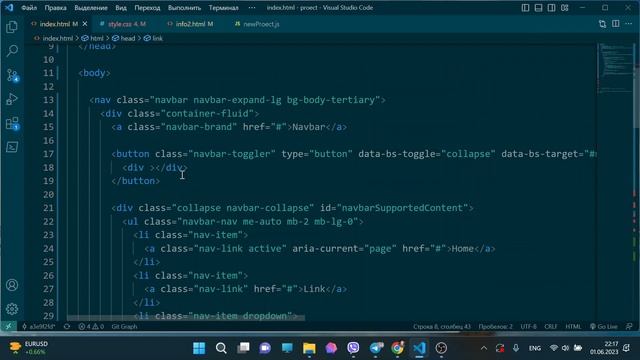This screenshot has height=360, width=640.
Task: Open the Выполнить menu
Action: pyautogui.click(x=184, y=8)
